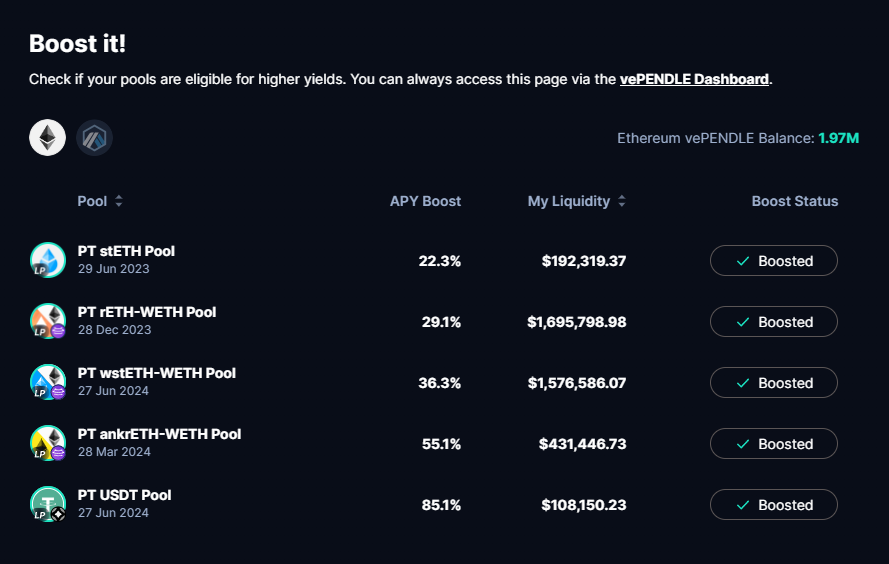The width and height of the screenshot is (889, 564).
Task: Click Boosted button for PT stETH Pool
Action: point(773,261)
